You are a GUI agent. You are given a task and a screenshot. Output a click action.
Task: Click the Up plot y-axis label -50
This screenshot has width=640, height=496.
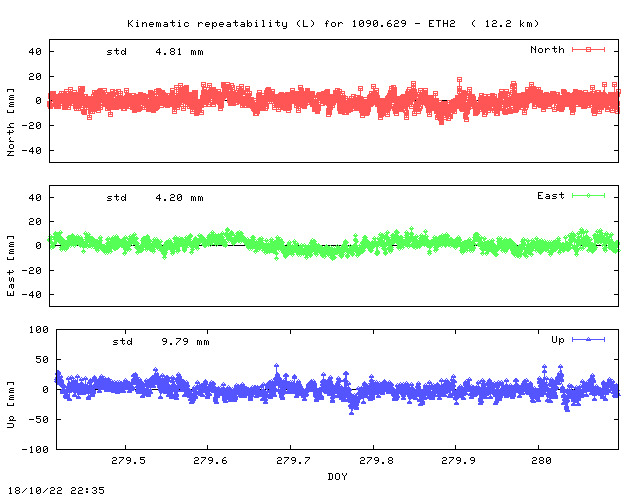pyautogui.click(x=38, y=420)
